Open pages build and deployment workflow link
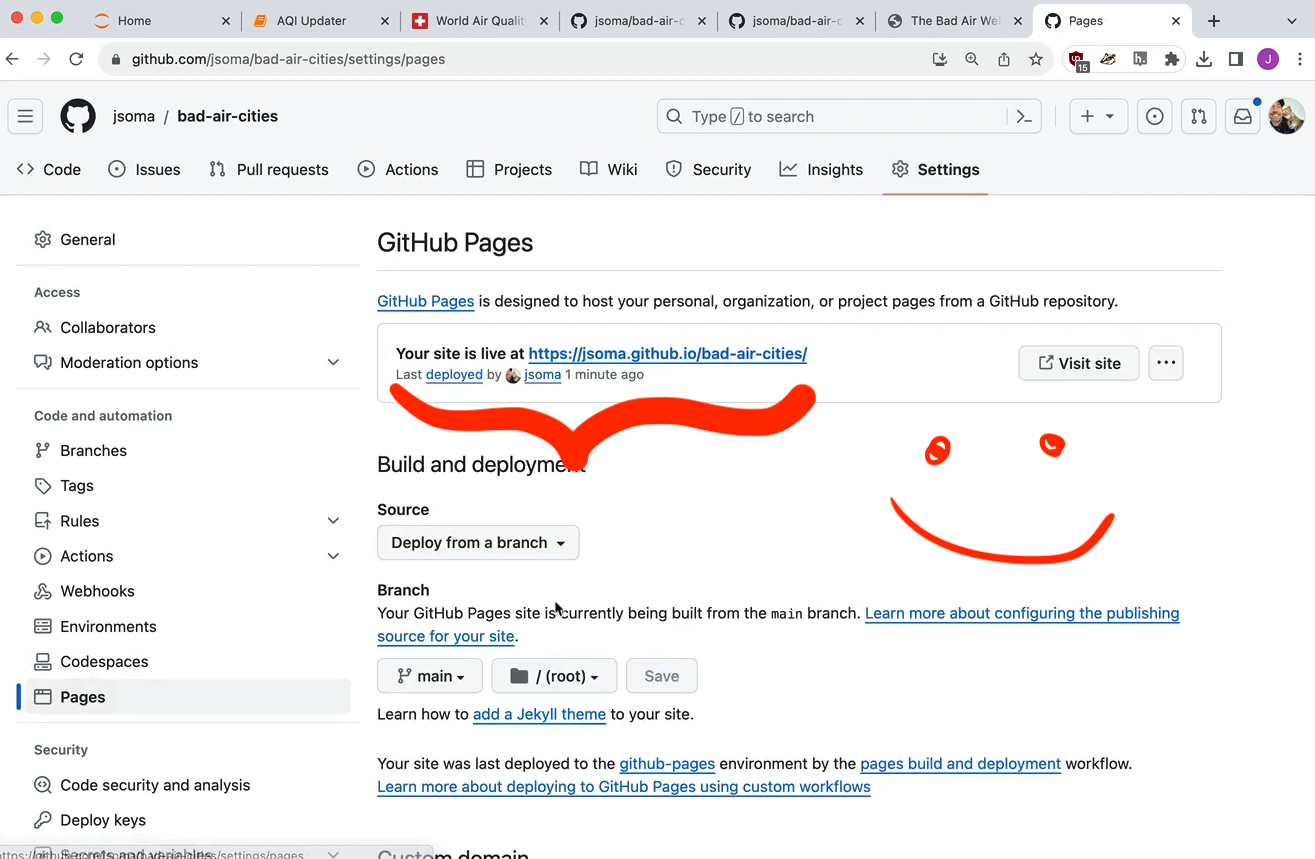This screenshot has width=1315, height=859. click(x=960, y=763)
